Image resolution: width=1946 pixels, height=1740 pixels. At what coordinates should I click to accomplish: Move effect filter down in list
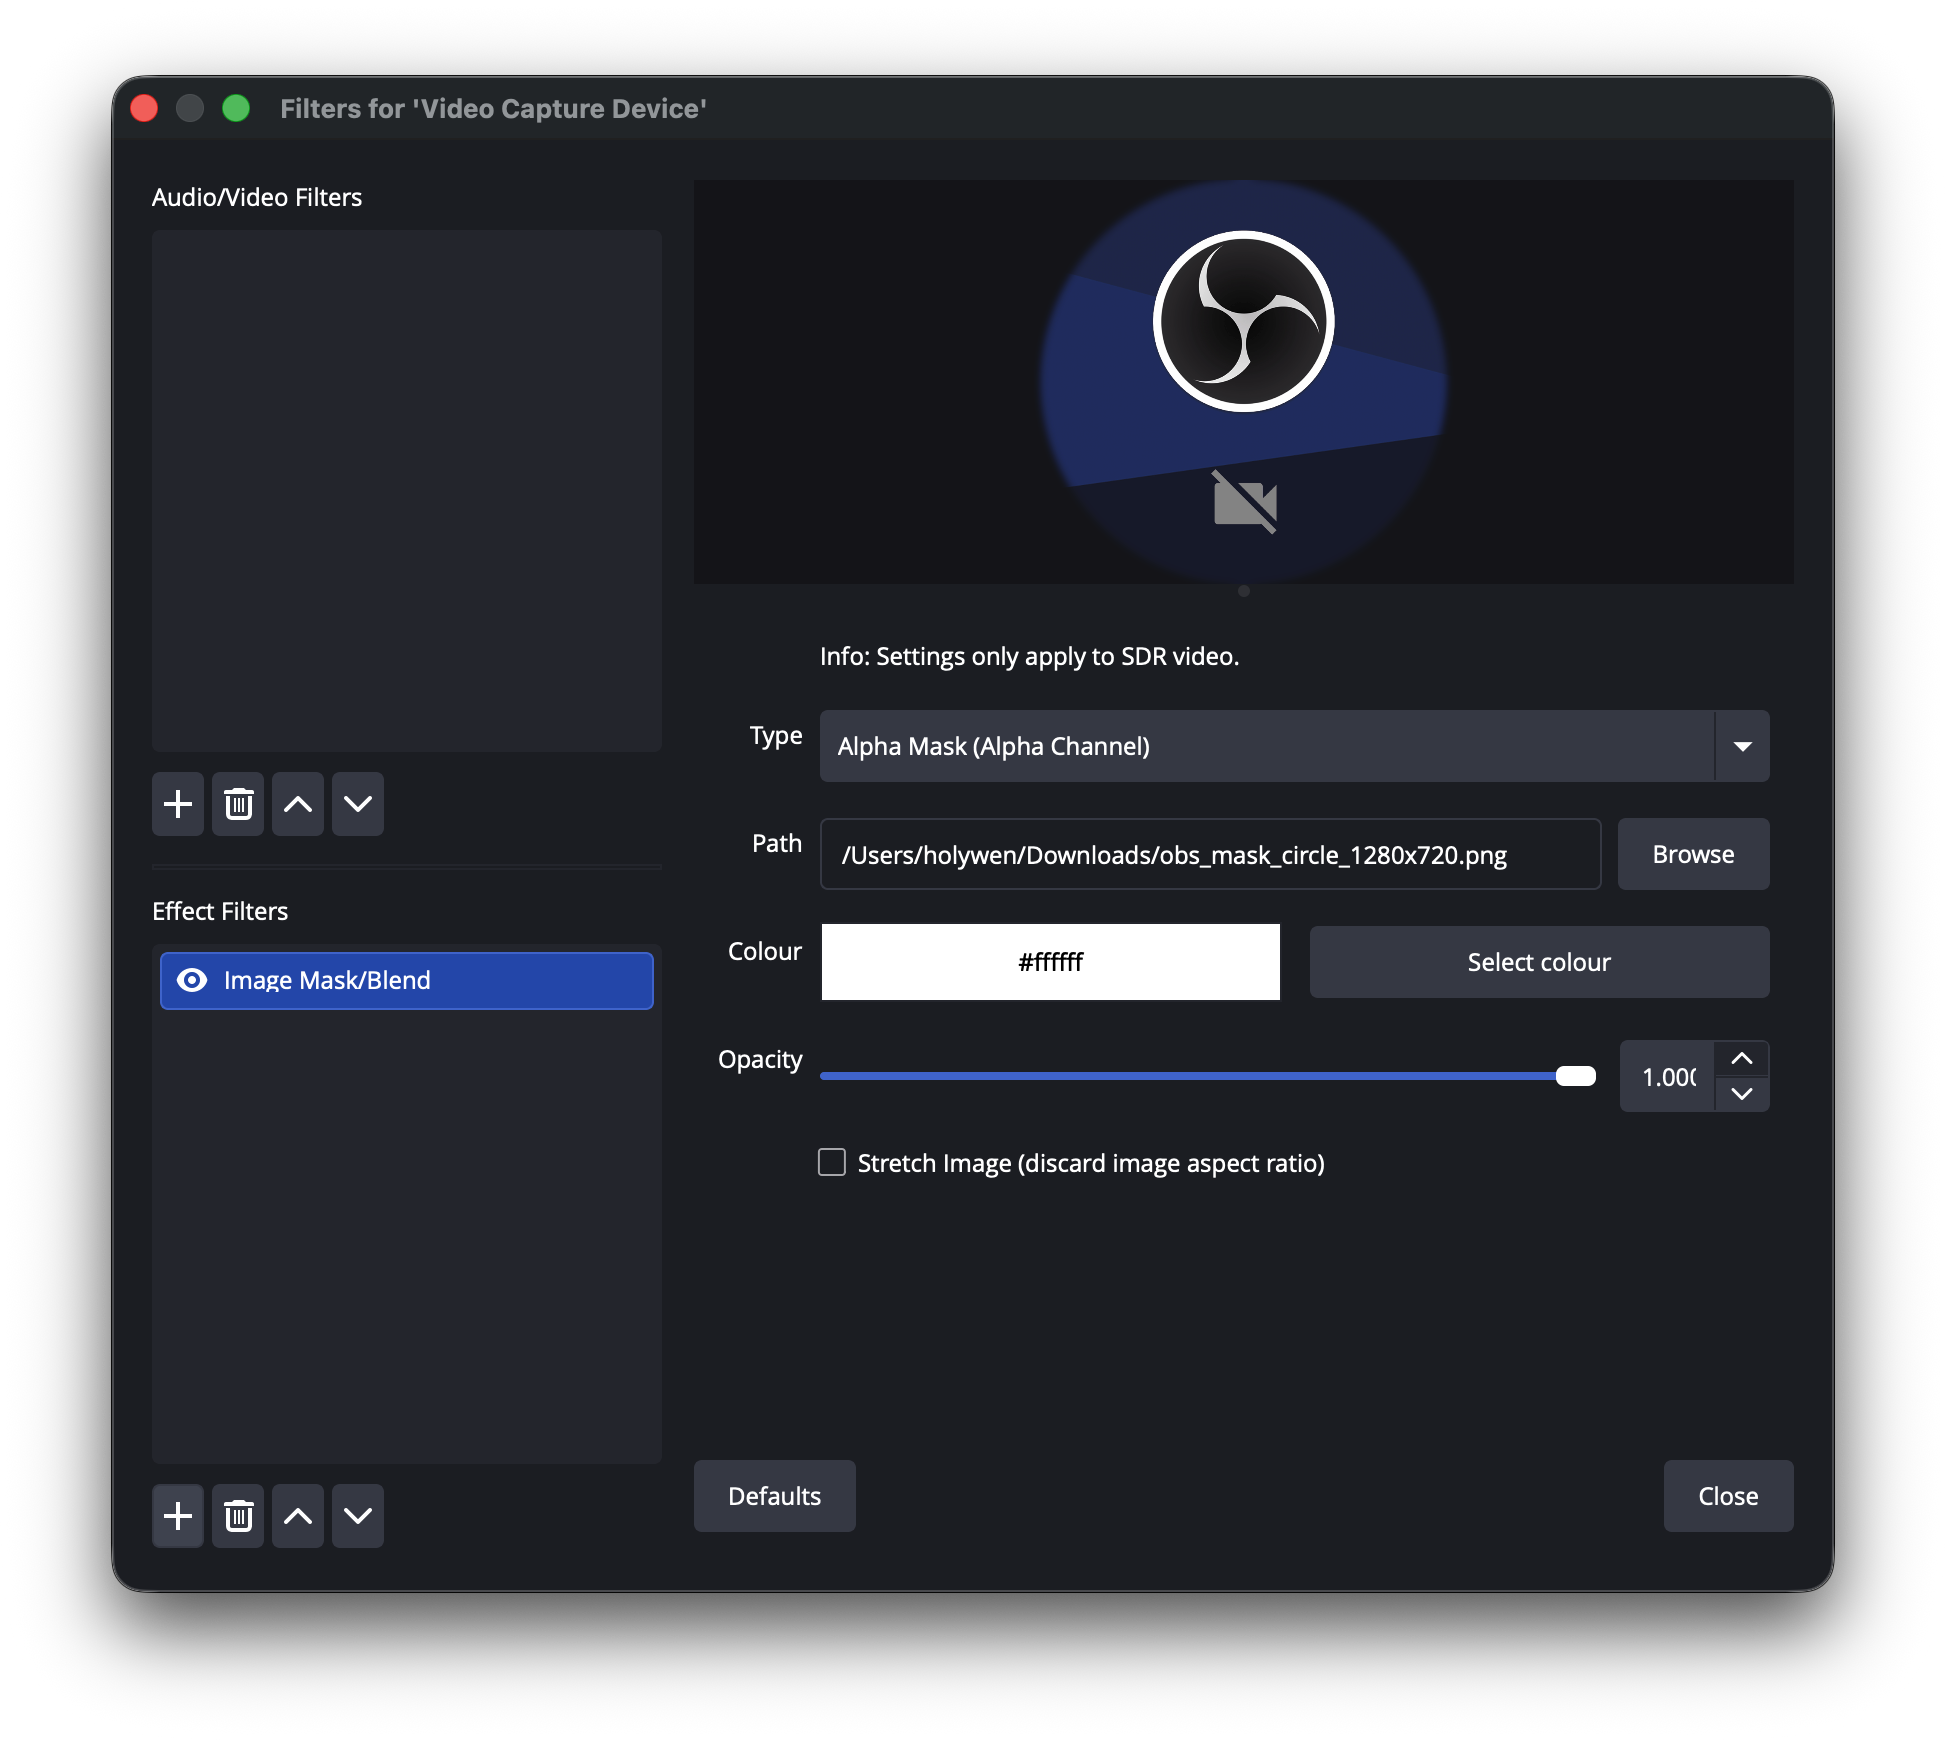358,1516
